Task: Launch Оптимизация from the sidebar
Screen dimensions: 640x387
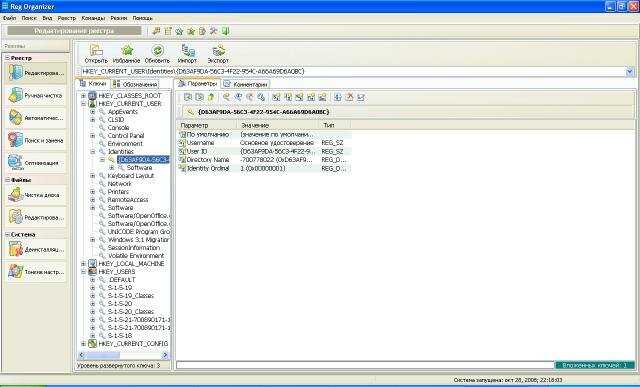Action: pyautogui.click(x=36, y=163)
